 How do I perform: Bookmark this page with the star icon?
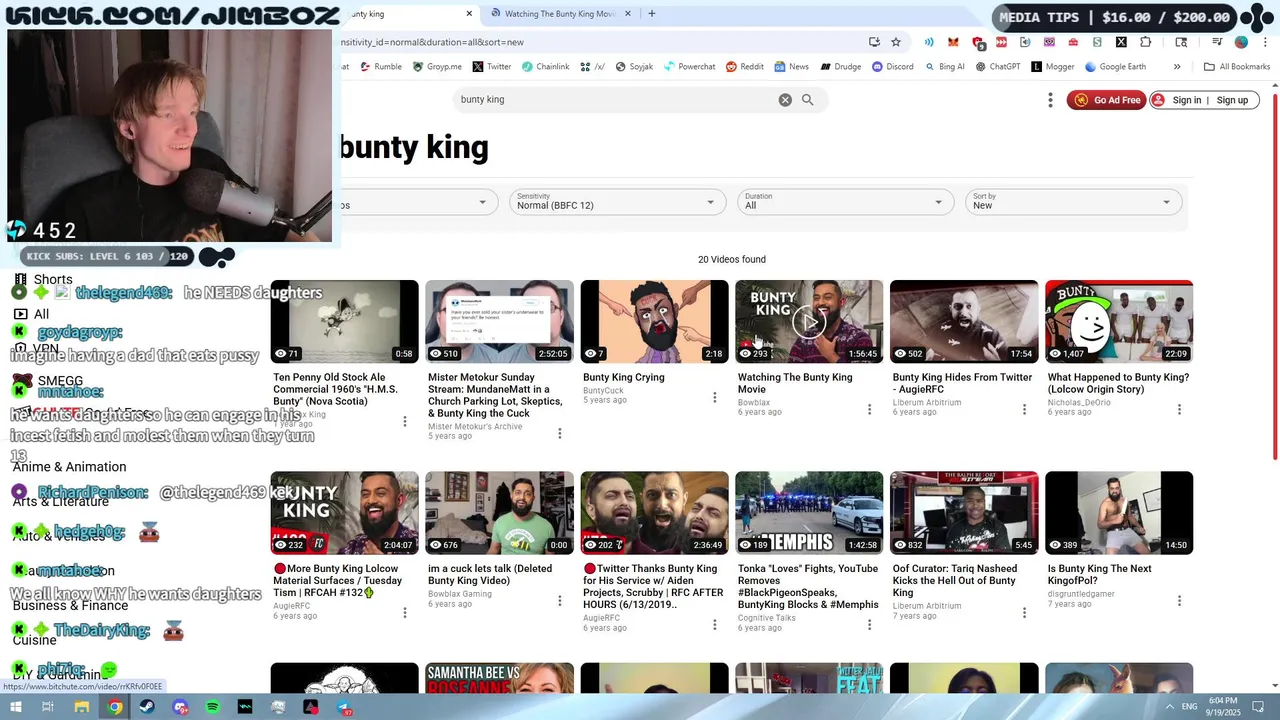click(896, 42)
